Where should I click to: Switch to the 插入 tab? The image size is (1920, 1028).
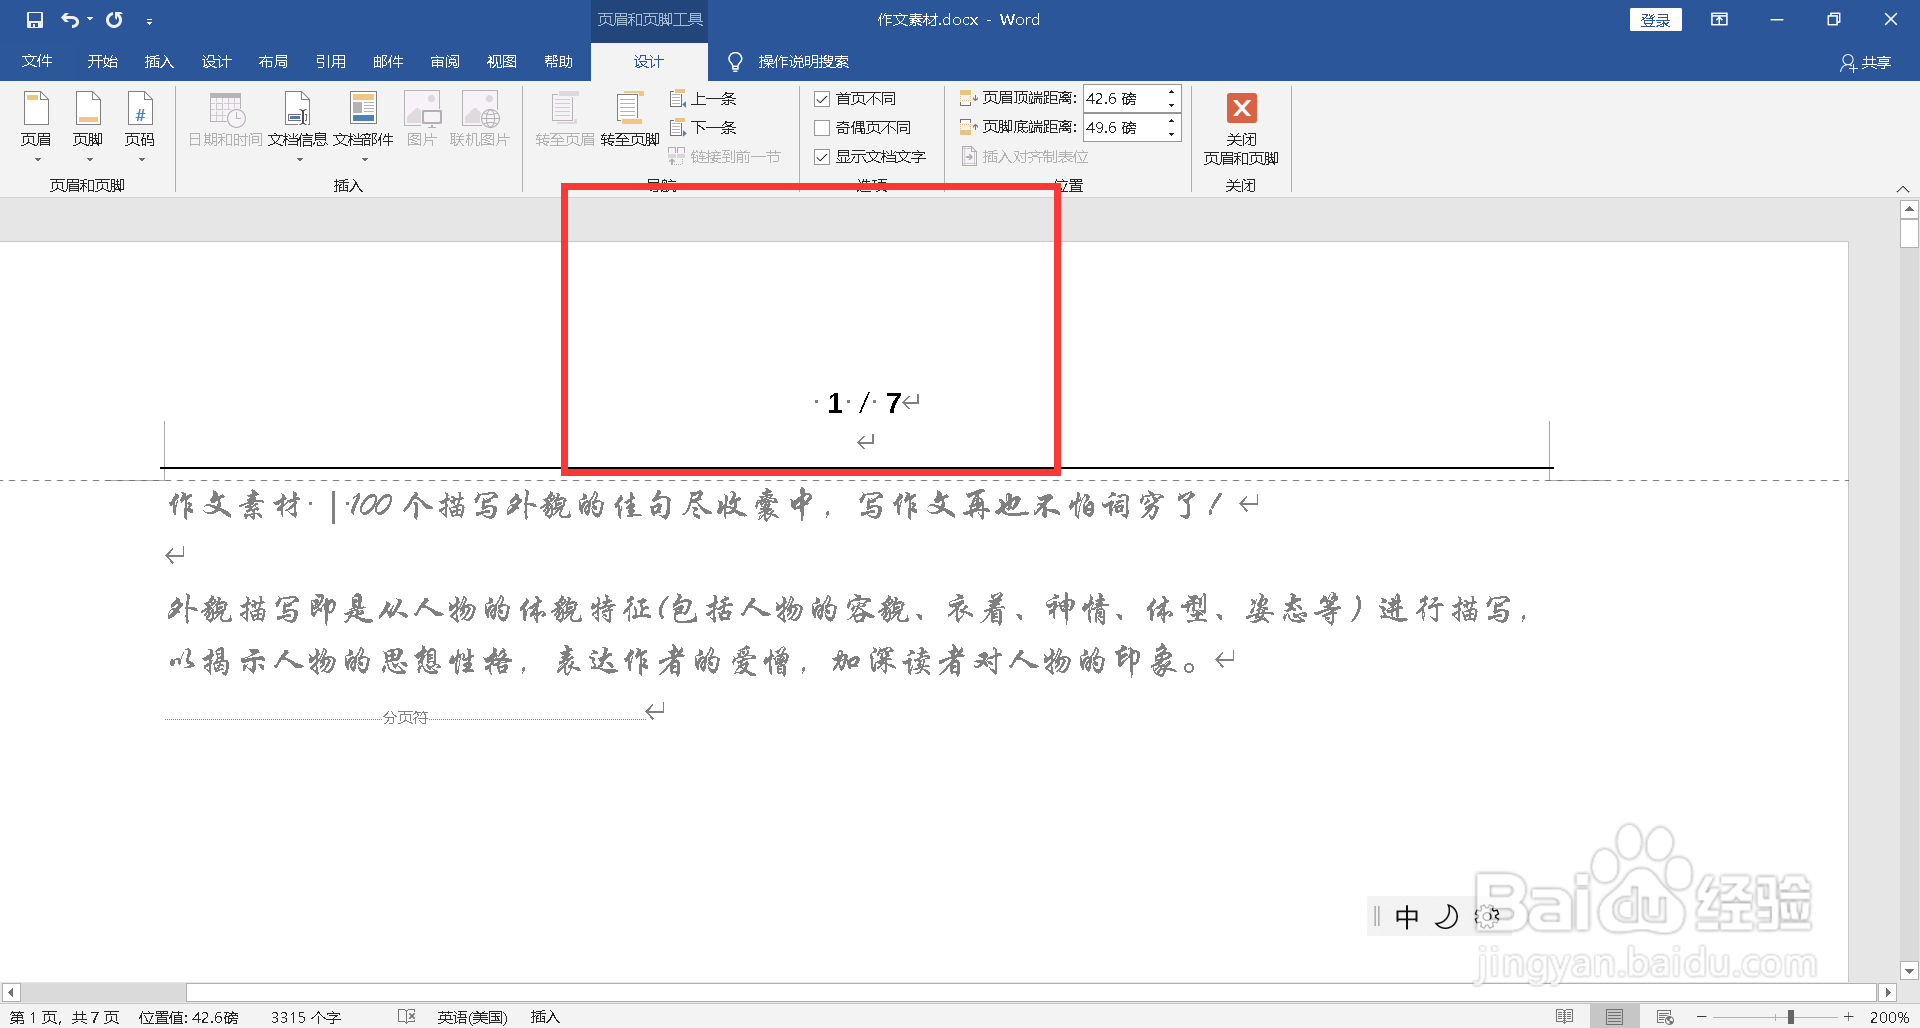[159, 62]
